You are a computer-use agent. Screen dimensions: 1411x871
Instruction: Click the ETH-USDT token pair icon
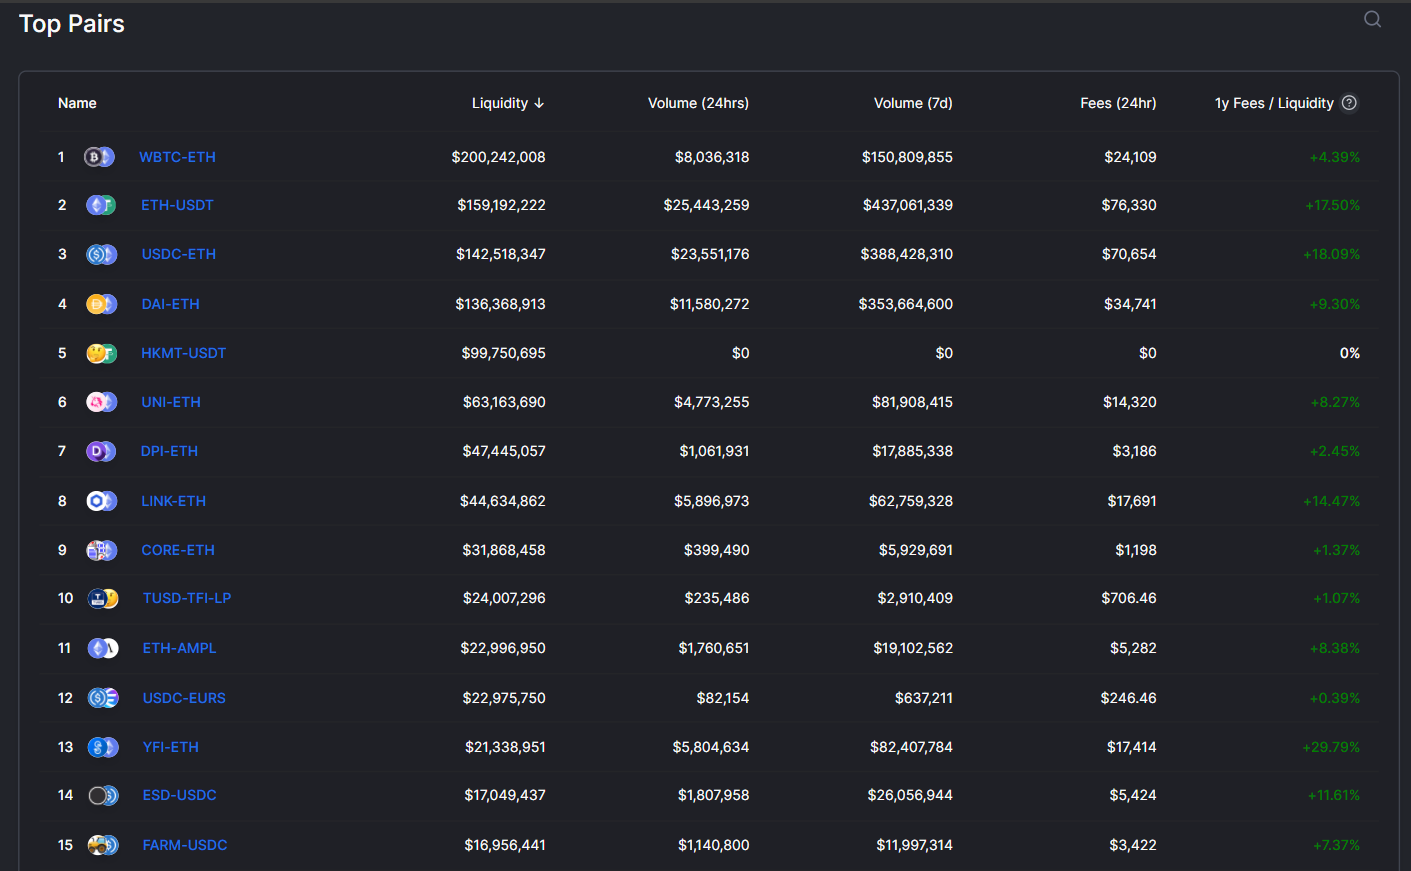click(x=101, y=205)
